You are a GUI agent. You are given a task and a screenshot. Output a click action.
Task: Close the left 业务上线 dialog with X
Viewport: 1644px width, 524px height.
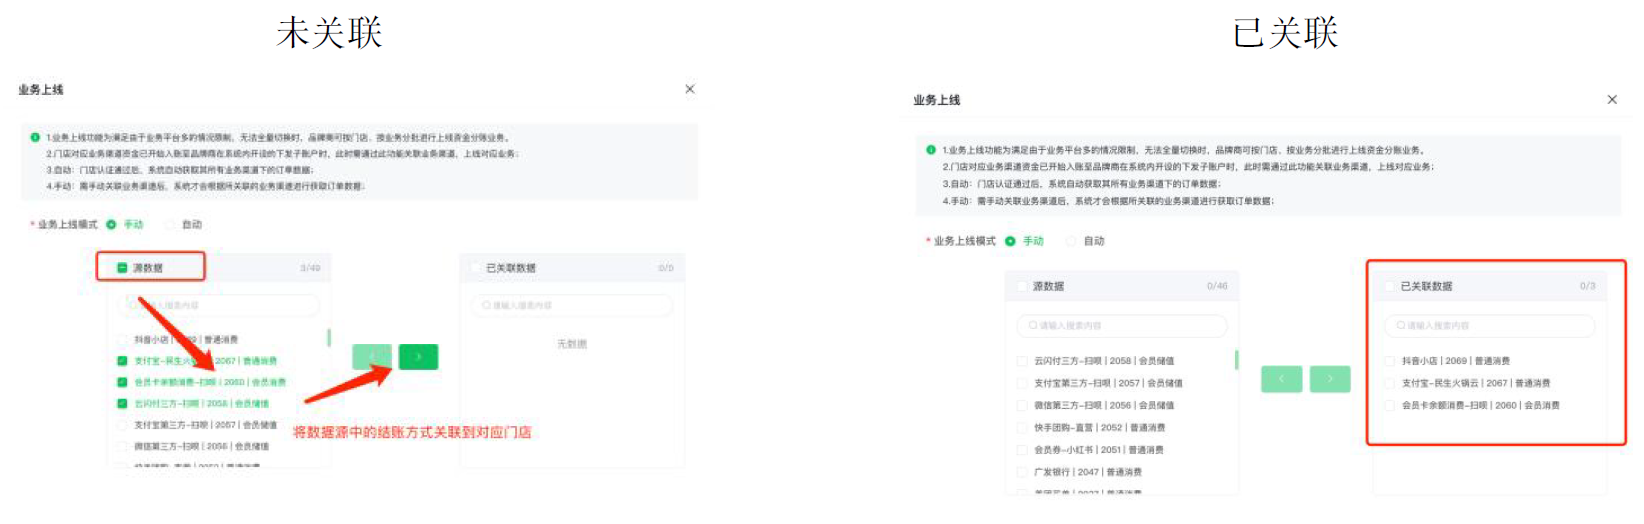690,89
